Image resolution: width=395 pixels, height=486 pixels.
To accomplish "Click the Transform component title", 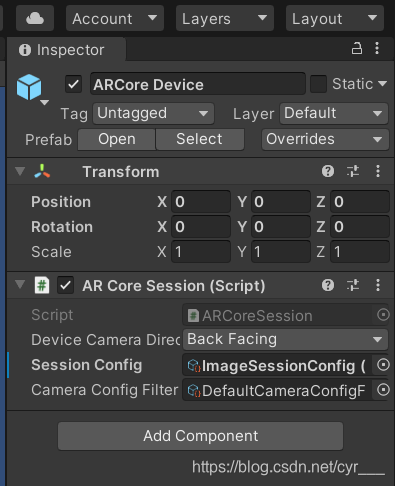I will pos(121,172).
